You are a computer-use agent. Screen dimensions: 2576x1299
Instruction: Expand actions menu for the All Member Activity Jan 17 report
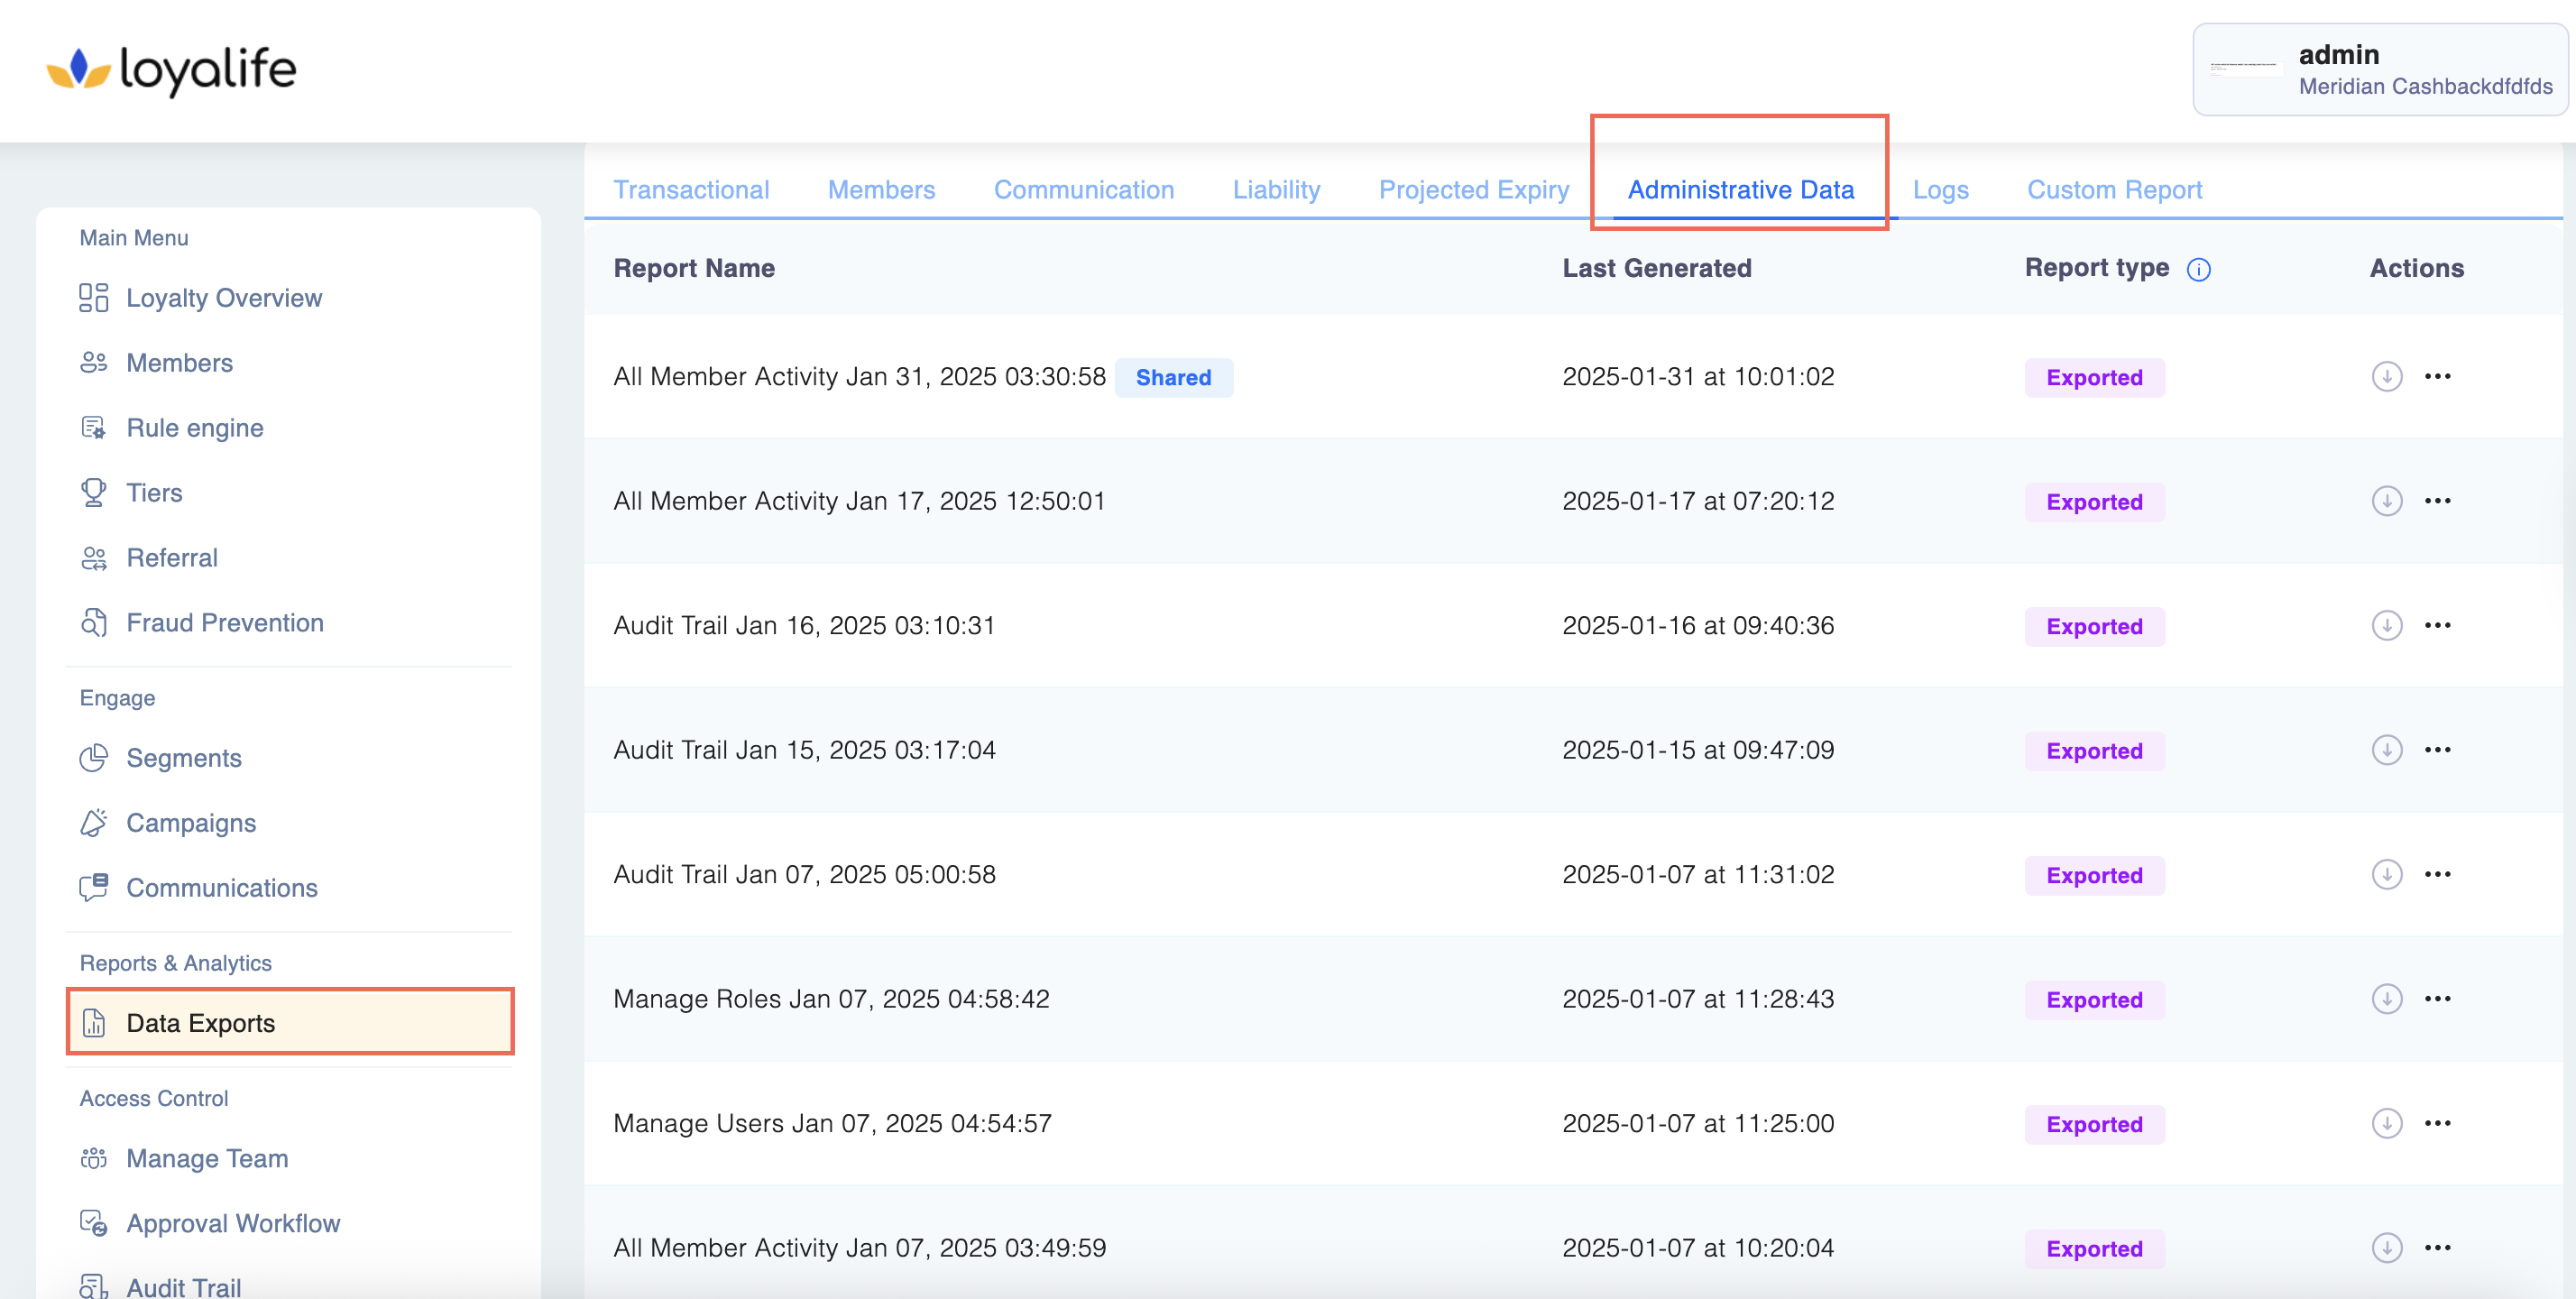click(x=2437, y=501)
